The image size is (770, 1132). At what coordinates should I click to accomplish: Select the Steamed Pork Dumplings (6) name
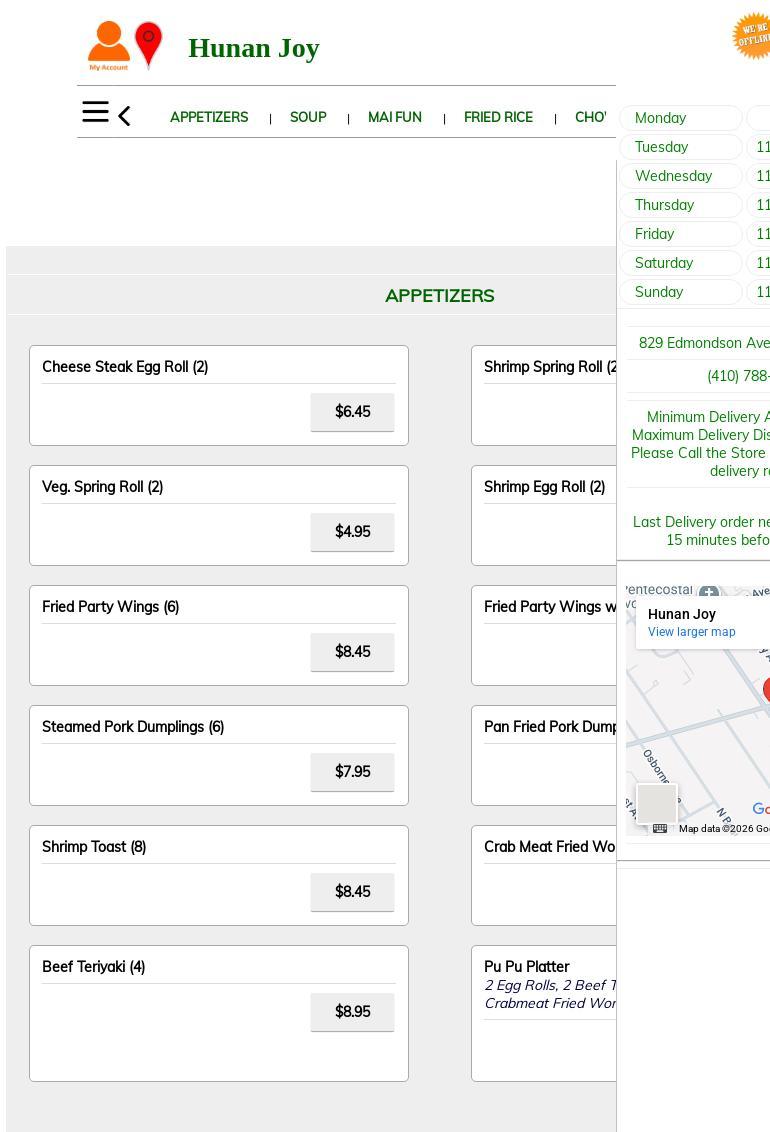click(x=133, y=726)
